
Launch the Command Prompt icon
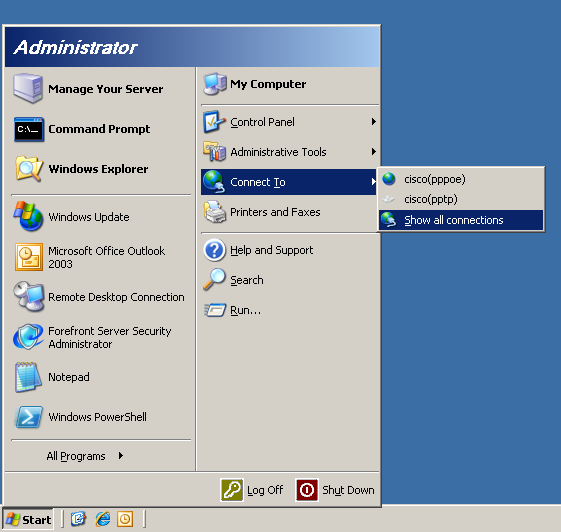pyautogui.click(x=29, y=129)
